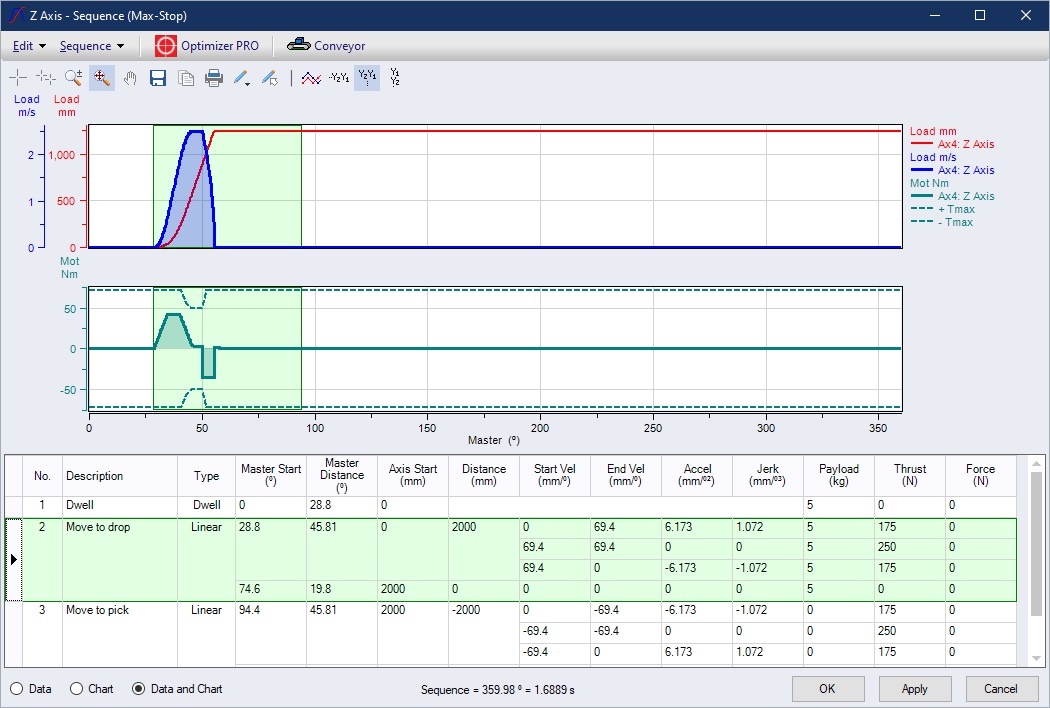Click the copy chart icon

point(186,78)
